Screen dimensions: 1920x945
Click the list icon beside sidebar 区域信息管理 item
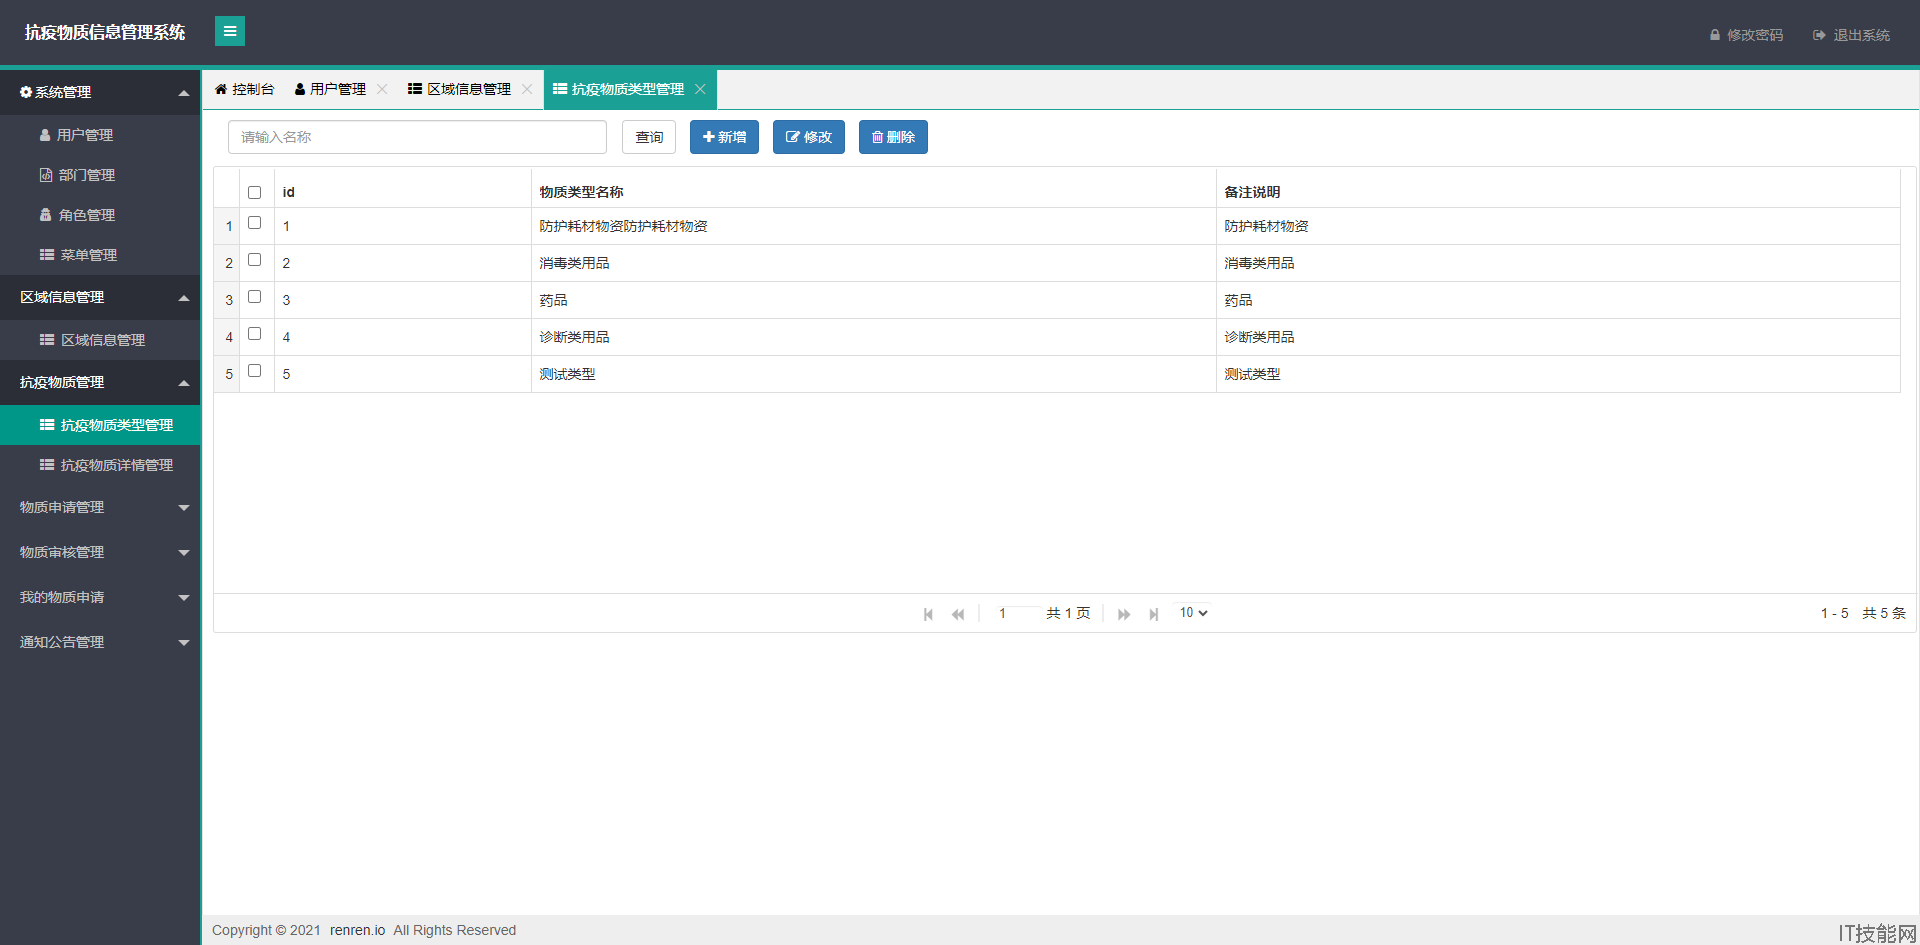(x=47, y=340)
